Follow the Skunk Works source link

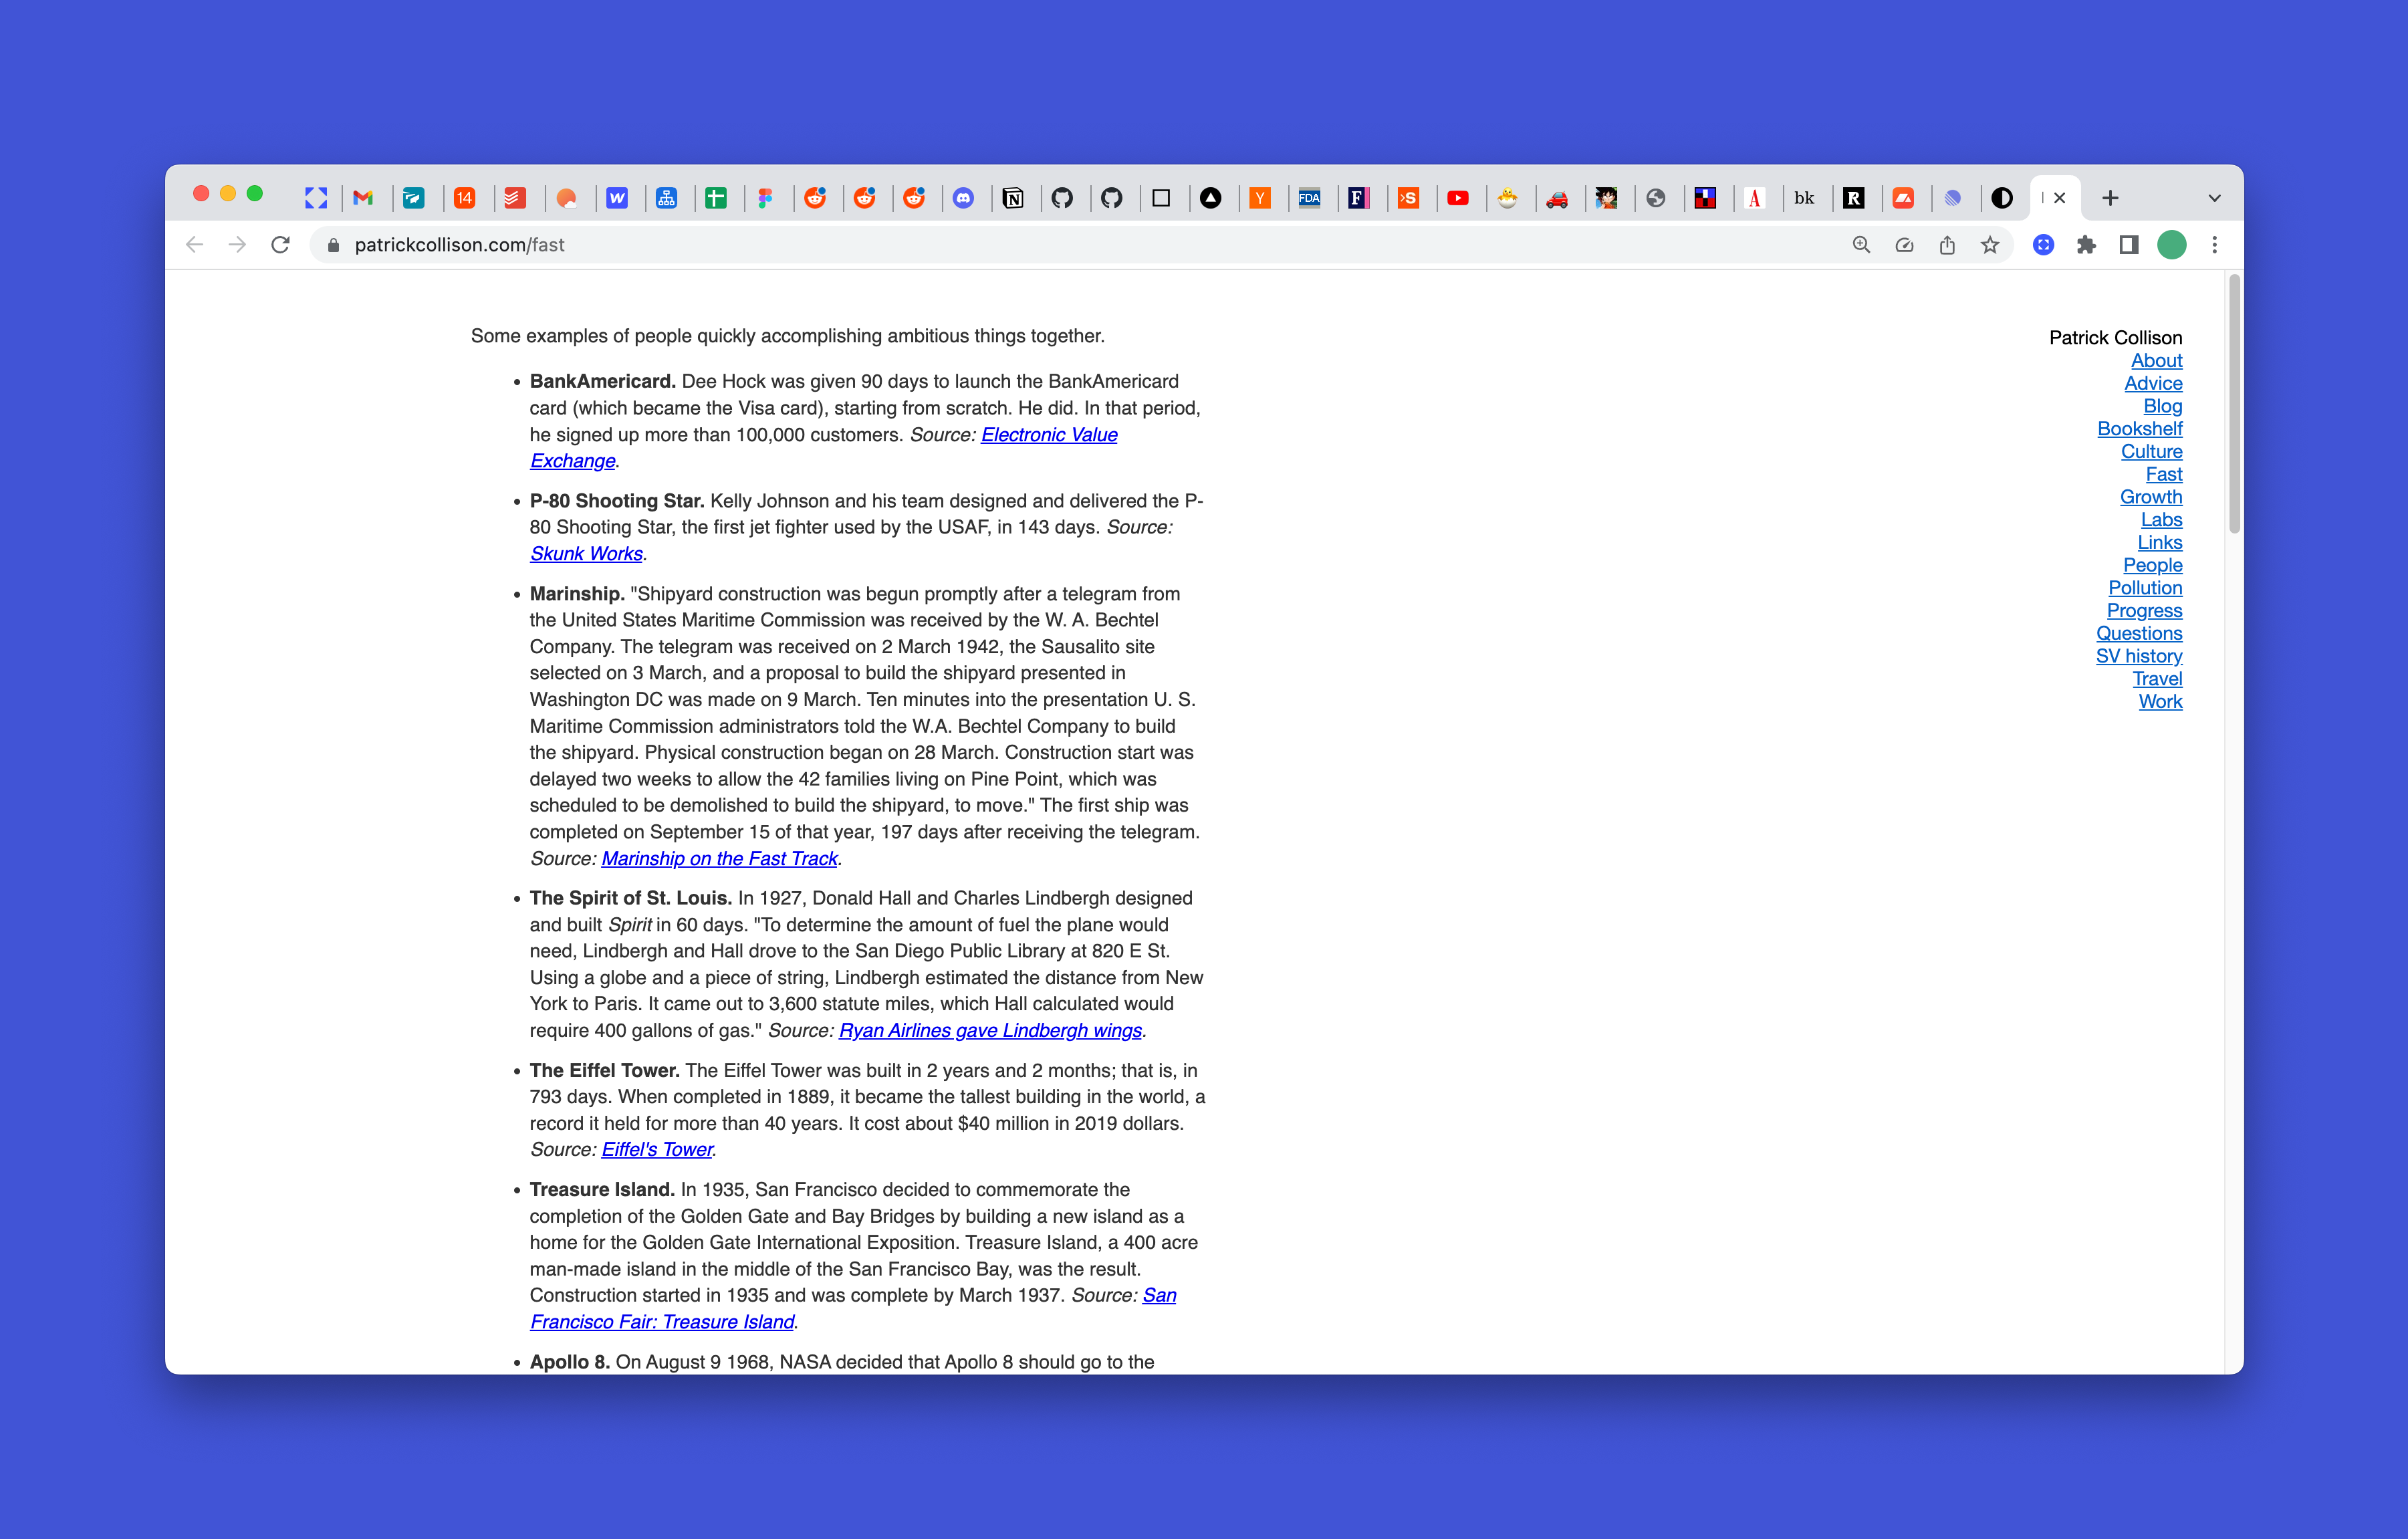tap(586, 553)
